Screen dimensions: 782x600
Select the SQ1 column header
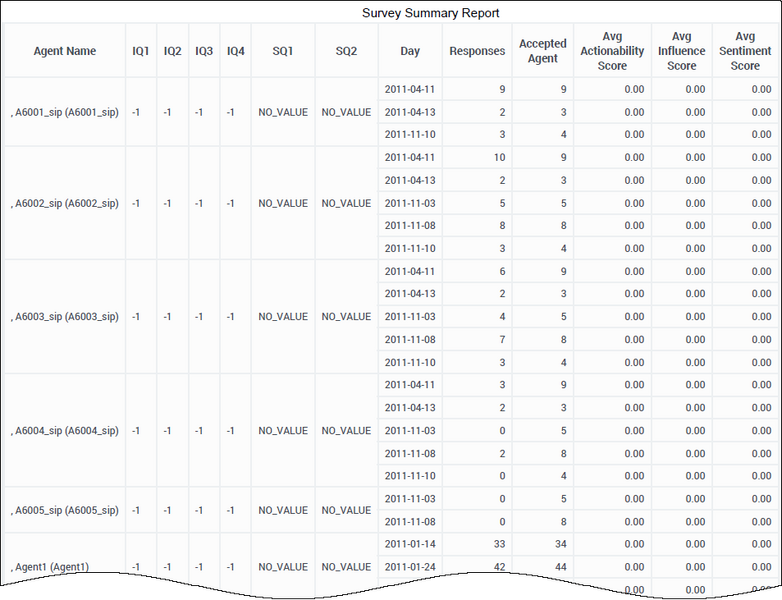point(283,51)
